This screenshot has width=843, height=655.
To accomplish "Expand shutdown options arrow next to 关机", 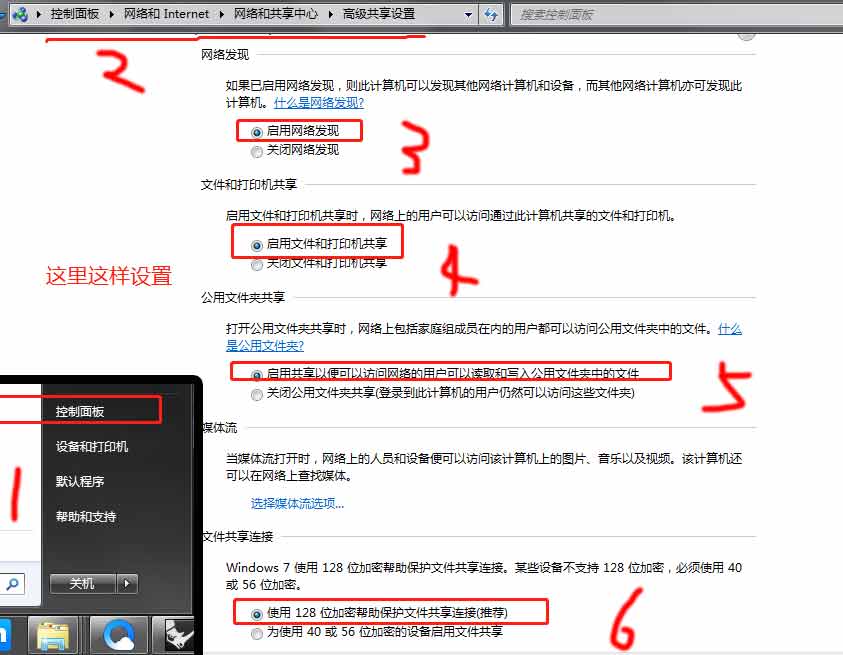I will pos(127,583).
